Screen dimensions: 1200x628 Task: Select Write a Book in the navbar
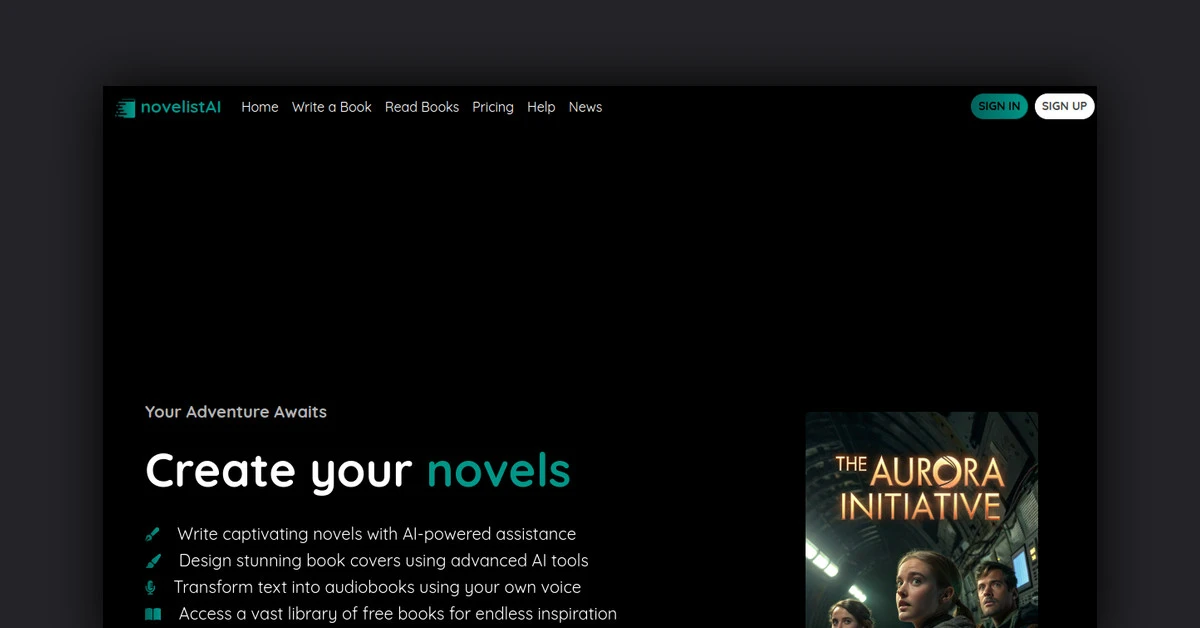pyautogui.click(x=331, y=107)
